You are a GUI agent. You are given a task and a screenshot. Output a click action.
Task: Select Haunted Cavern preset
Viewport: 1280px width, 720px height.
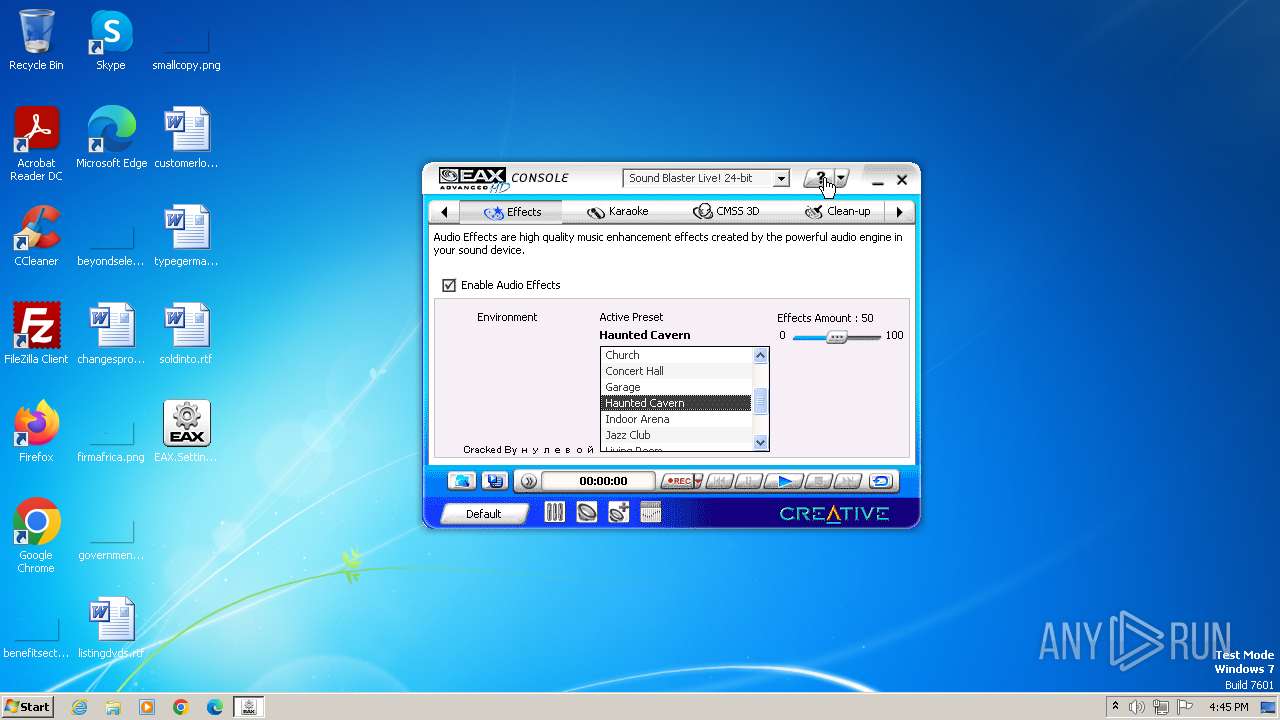(676, 403)
